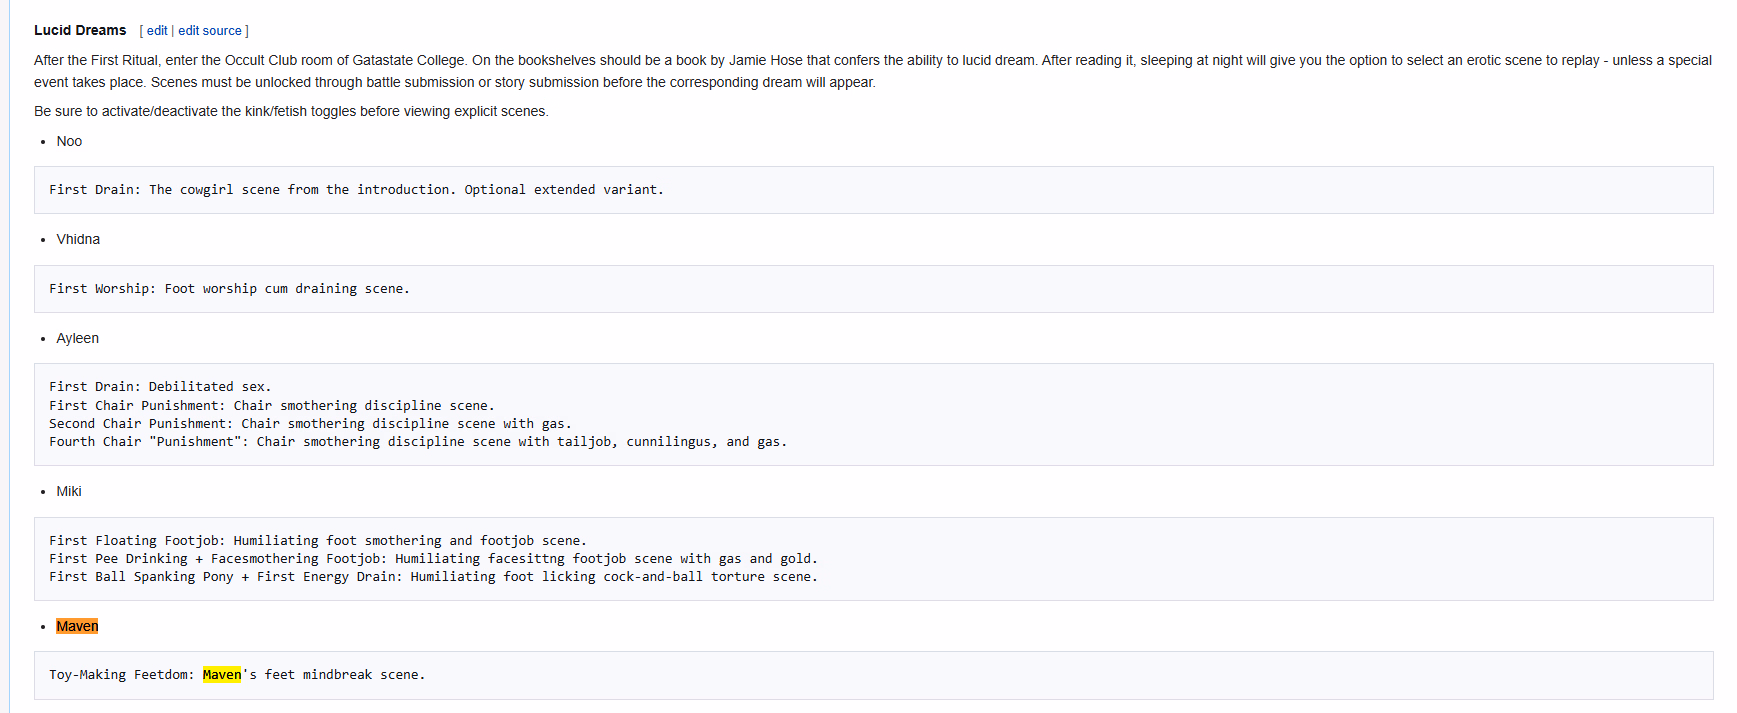Click the "First Worship" code line under Vhidna

click(x=229, y=289)
